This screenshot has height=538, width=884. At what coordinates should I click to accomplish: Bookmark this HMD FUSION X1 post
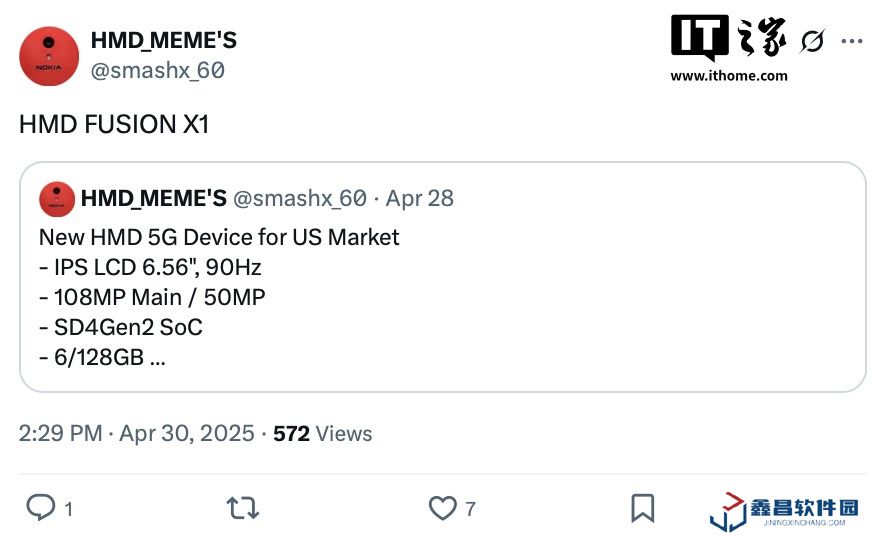click(642, 508)
